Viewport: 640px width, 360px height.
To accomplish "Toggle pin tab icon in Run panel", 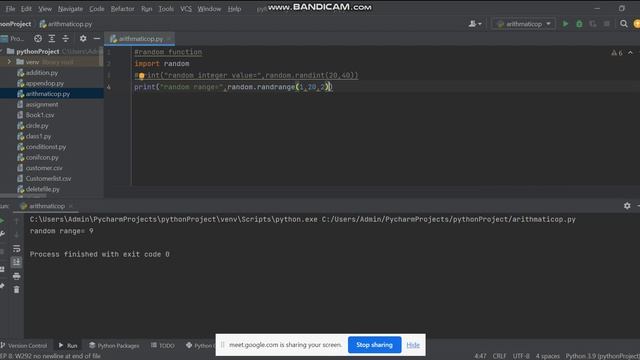I will click(2, 286).
